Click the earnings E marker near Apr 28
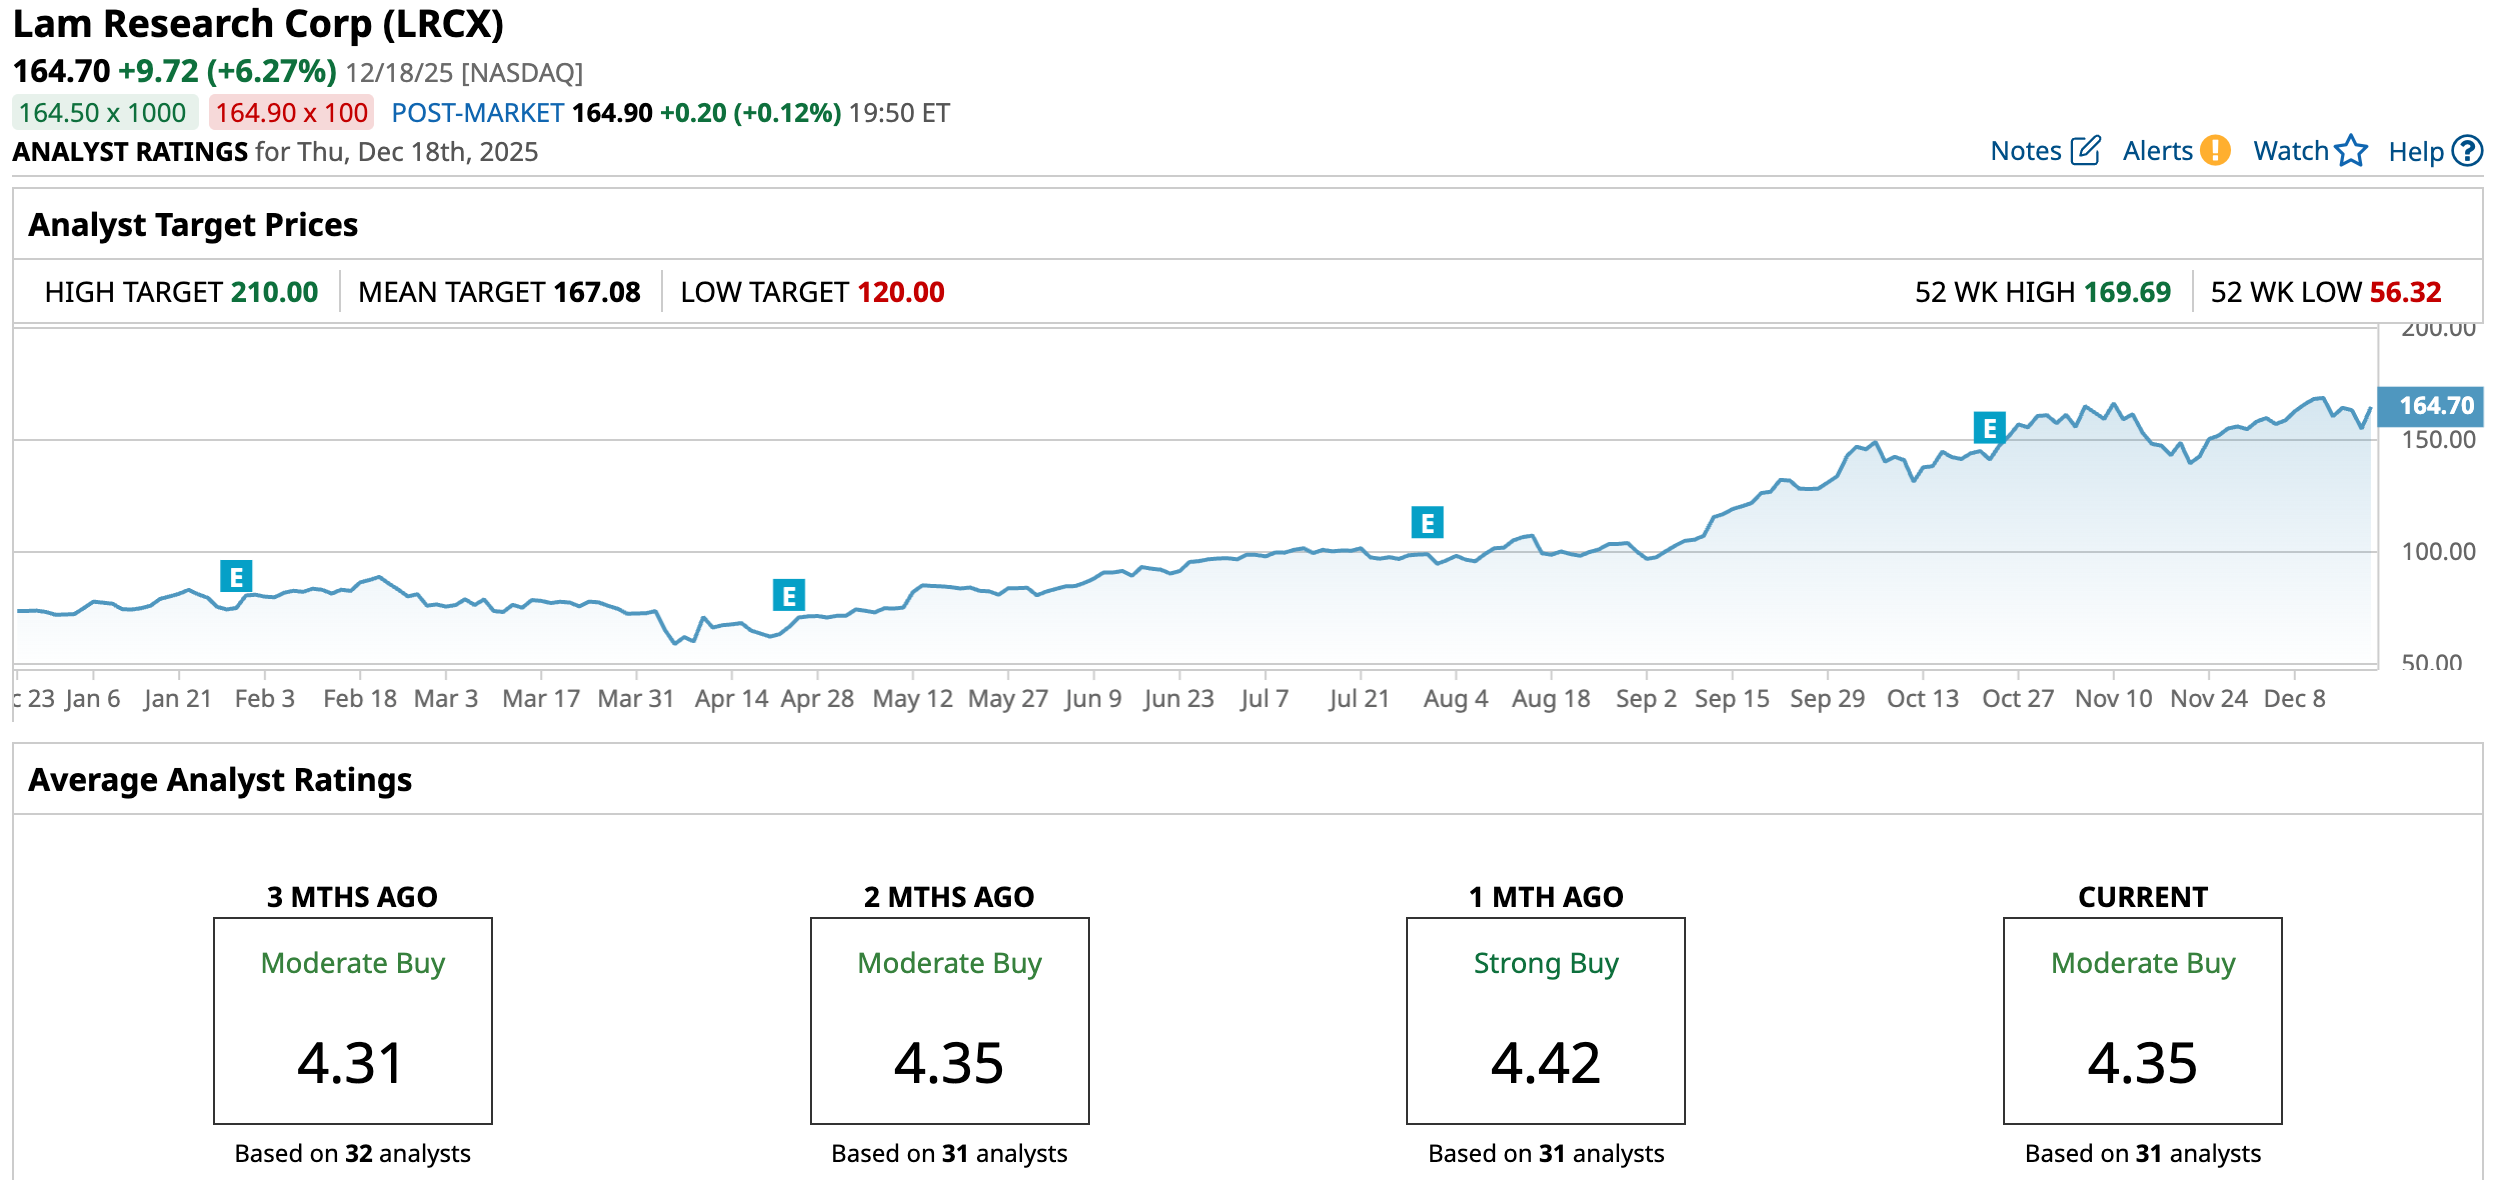 click(789, 596)
